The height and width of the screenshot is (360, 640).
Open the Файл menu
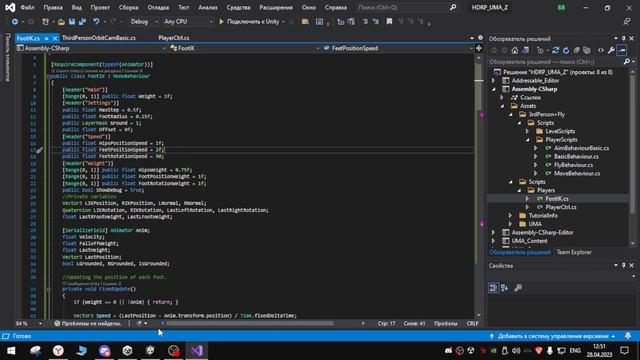pos(27,7)
